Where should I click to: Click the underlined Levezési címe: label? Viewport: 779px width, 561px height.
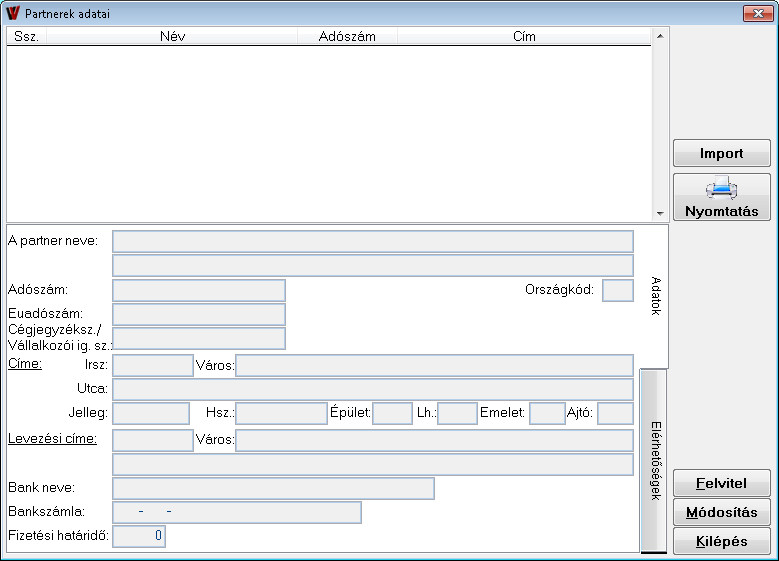52,439
